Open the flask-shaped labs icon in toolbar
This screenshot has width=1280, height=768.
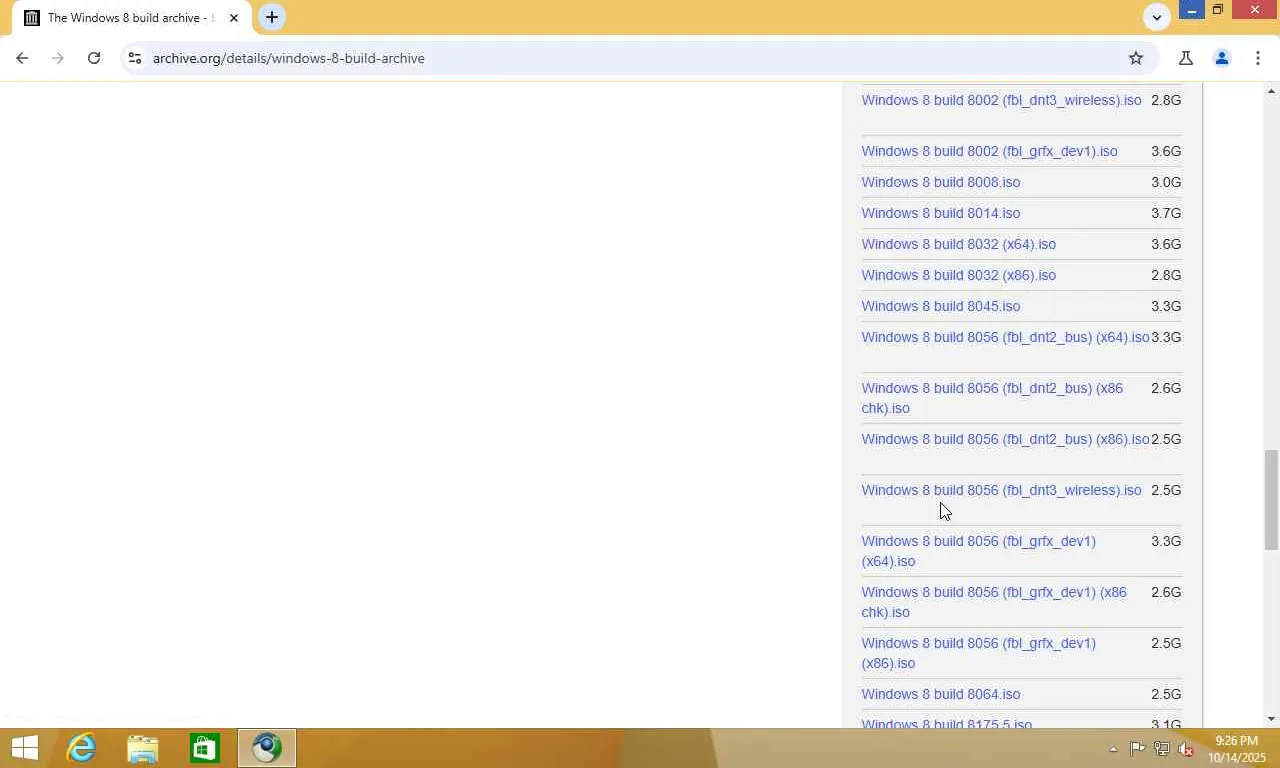coord(1186,58)
